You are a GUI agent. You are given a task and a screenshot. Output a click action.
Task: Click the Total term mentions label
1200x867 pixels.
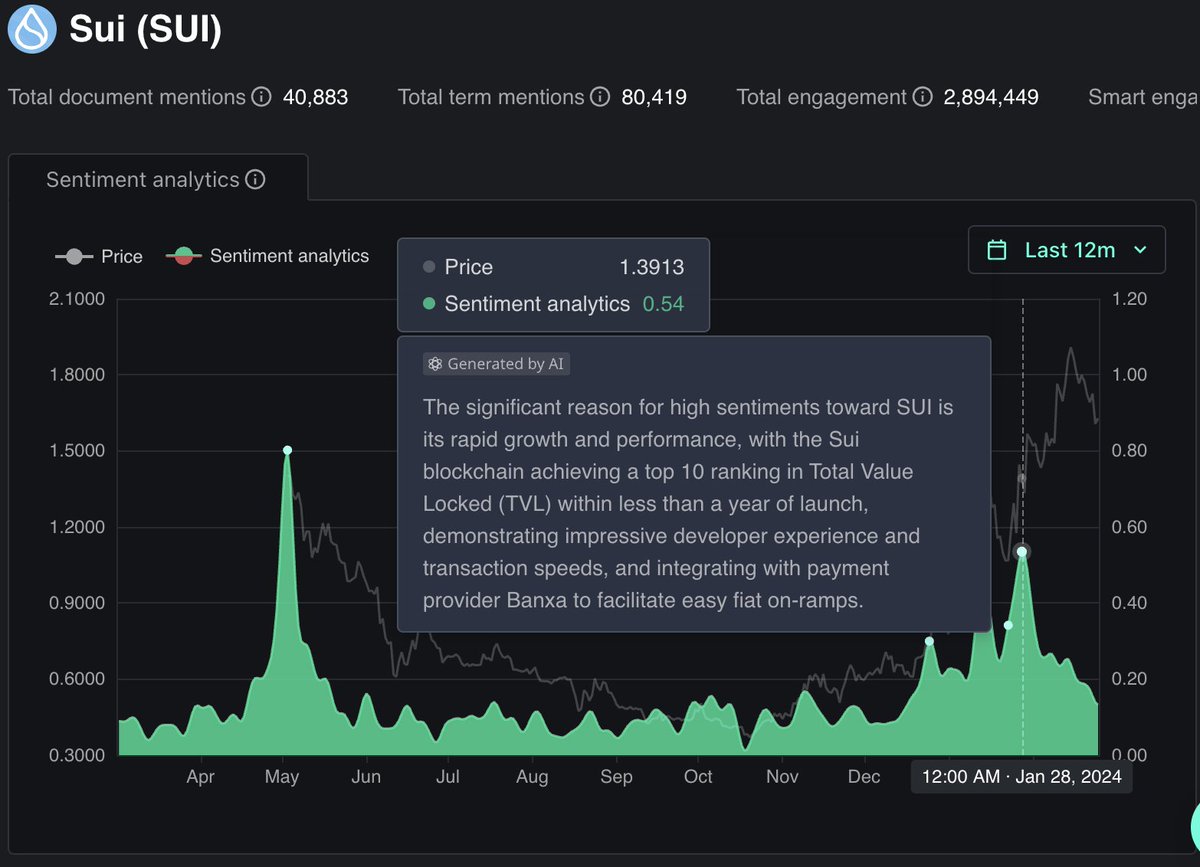pos(491,97)
